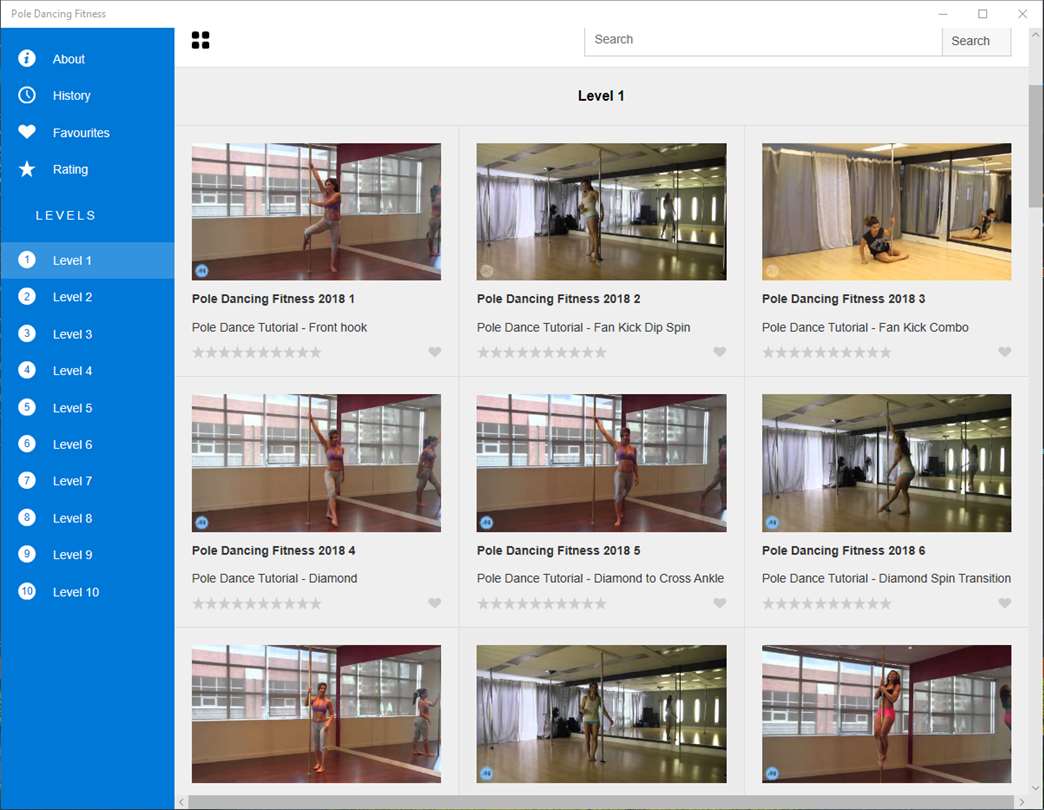Go to Level 2 label
This screenshot has width=1044, height=810.
[73, 297]
